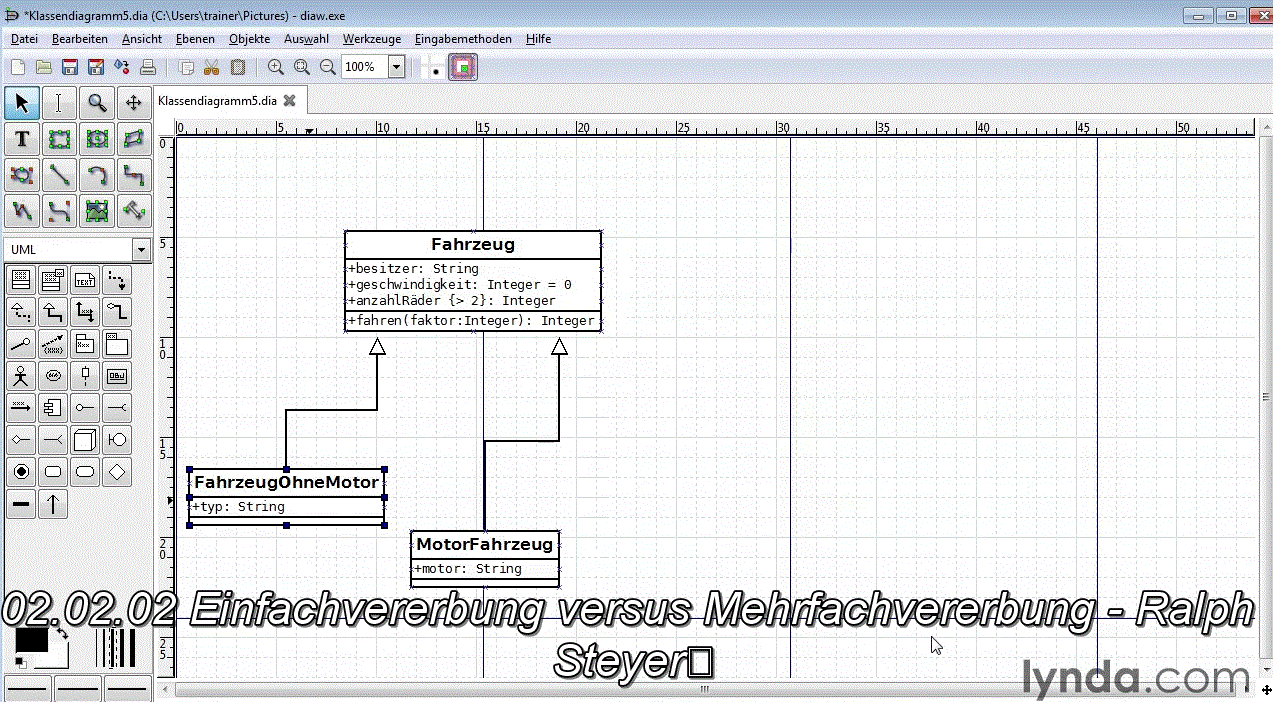Export the diagram using export icon
This screenshot has height=702, width=1273.
(122, 67)
